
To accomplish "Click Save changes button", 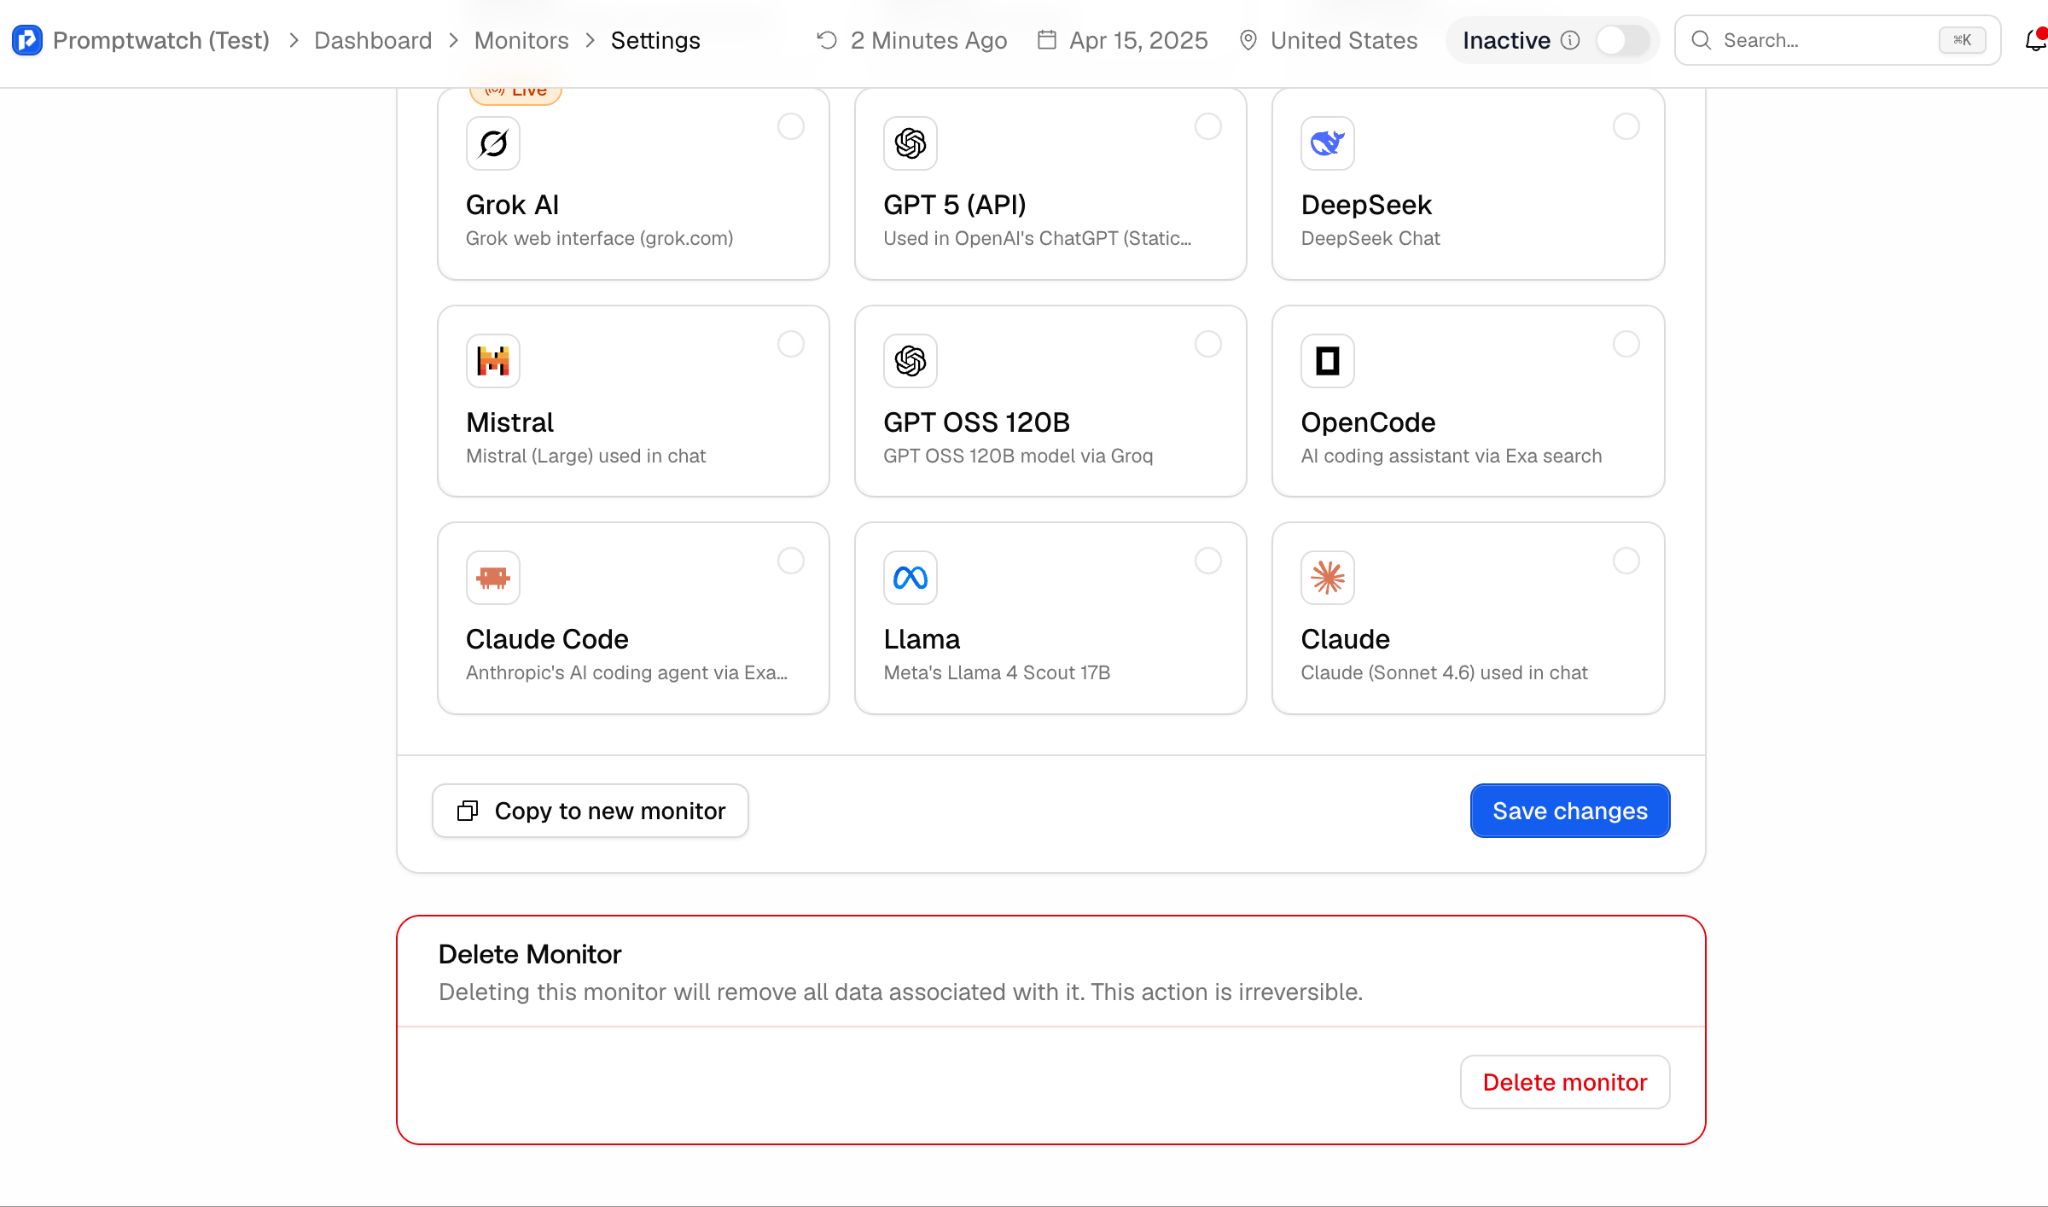I will pos(1570,811).
